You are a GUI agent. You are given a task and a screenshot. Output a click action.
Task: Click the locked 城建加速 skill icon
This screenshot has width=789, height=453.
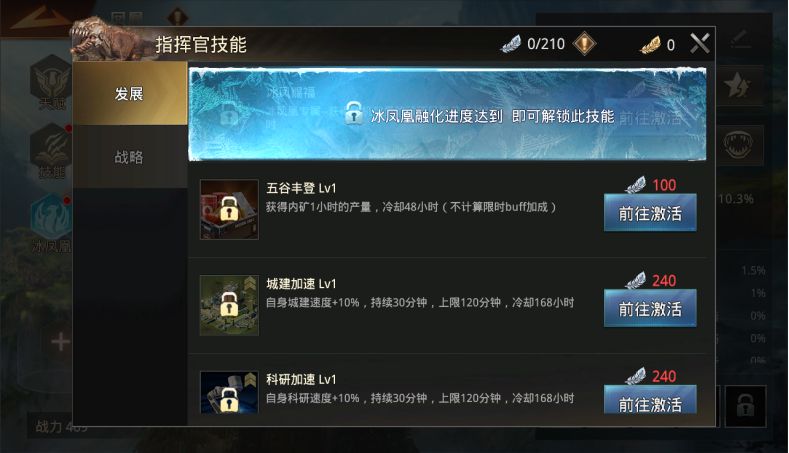tap(229, 305)
